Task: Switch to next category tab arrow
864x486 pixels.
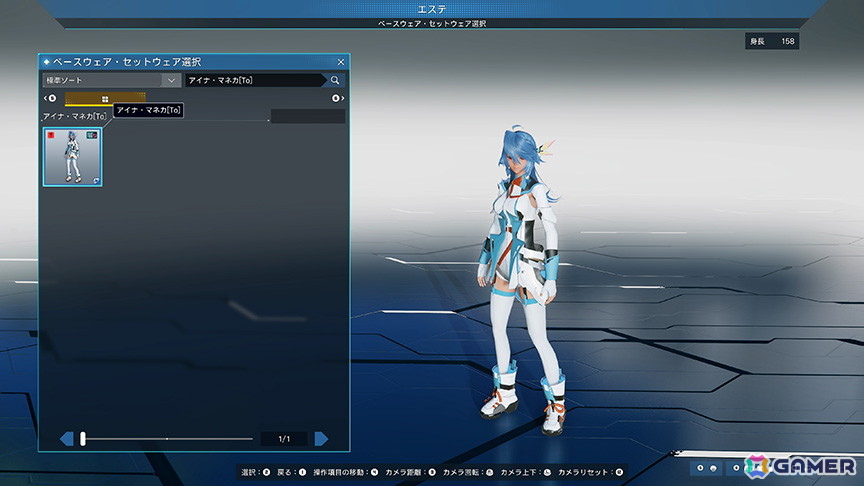Action: coord(338,98)
